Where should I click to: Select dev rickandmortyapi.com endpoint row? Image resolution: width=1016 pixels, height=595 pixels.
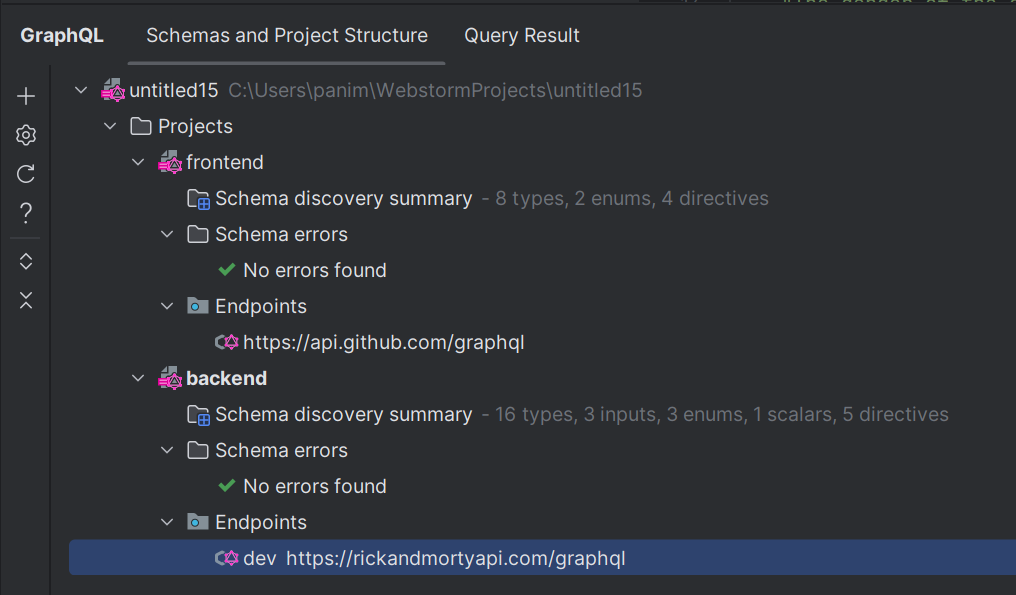pyautogui.click(x=542, y=558)
